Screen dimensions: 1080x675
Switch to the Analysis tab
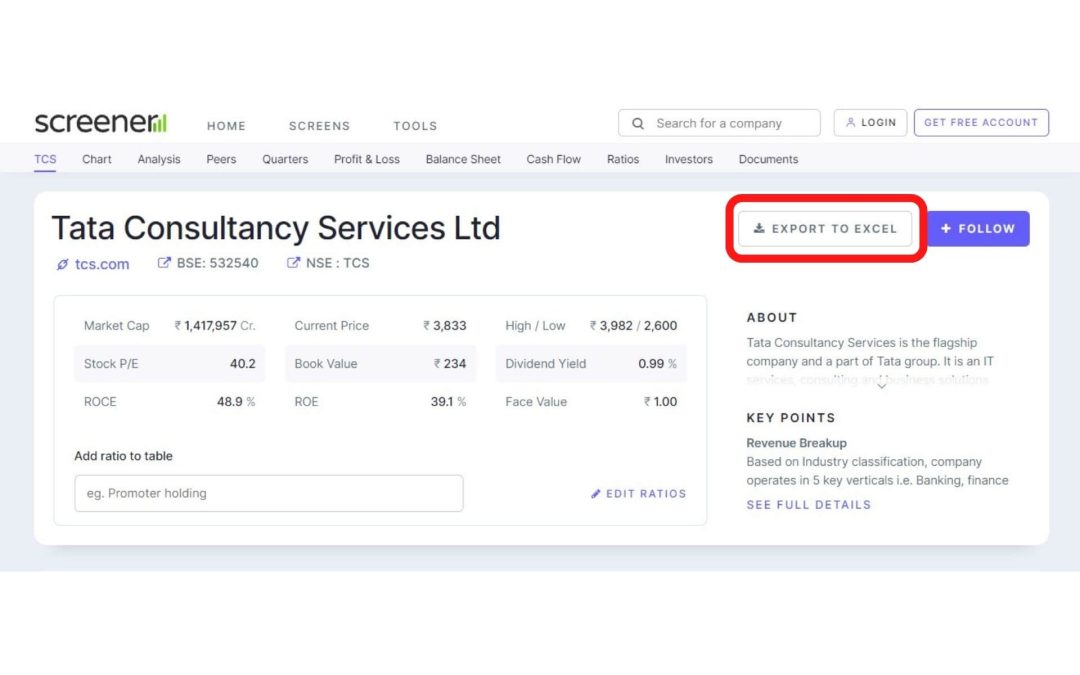point(159,159)
